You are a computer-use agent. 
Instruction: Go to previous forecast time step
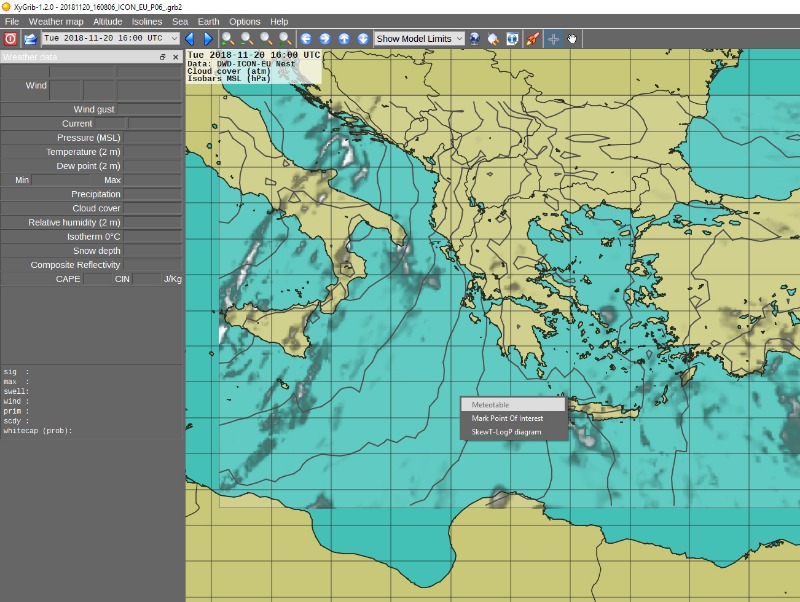[x=190, y=39]
